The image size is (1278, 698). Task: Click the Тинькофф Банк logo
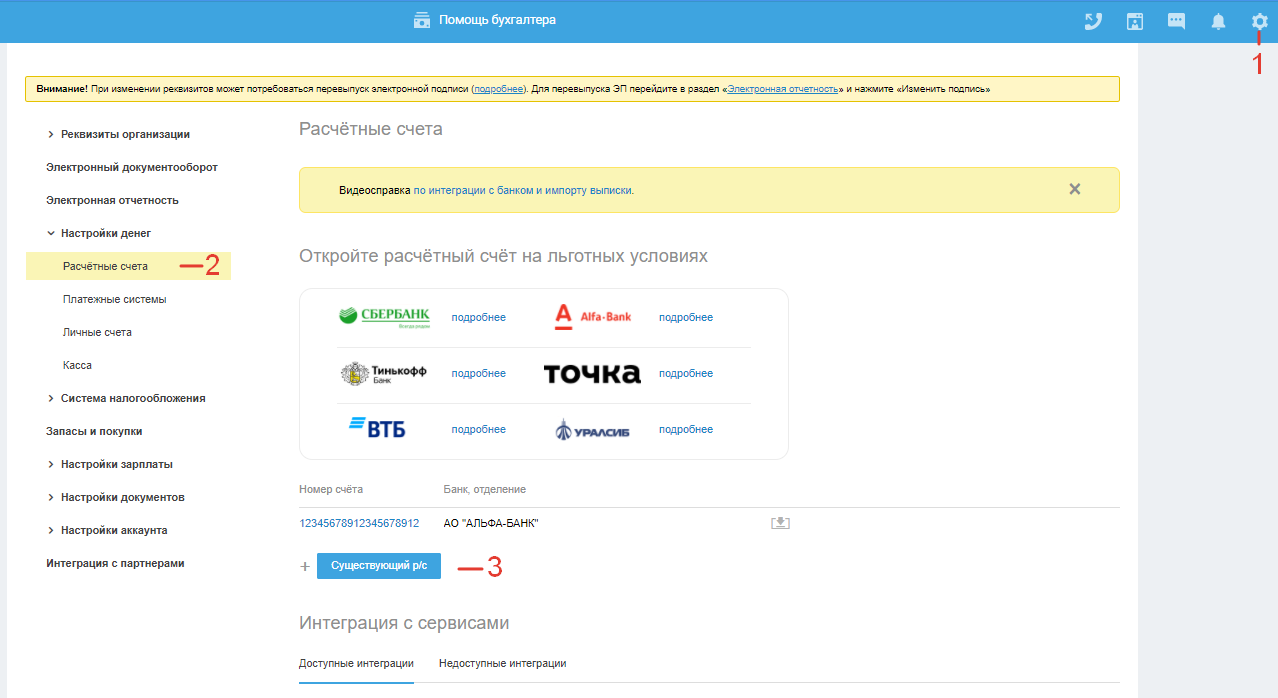pyautogui.click(x=383, y=373)
